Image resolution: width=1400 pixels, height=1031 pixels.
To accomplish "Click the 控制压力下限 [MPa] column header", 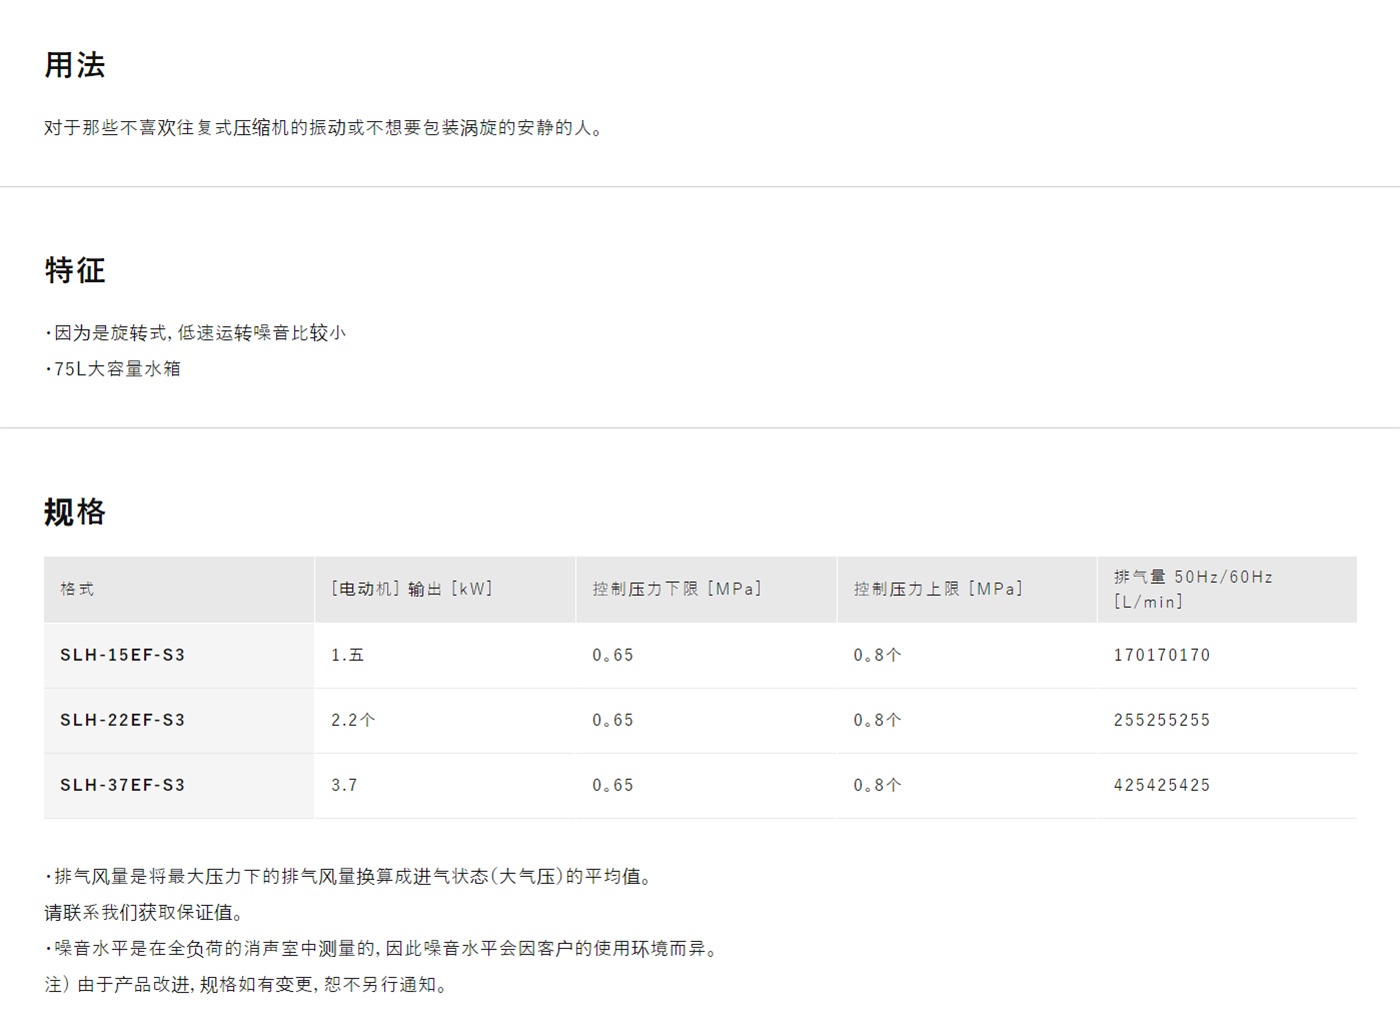I will 677,589.
